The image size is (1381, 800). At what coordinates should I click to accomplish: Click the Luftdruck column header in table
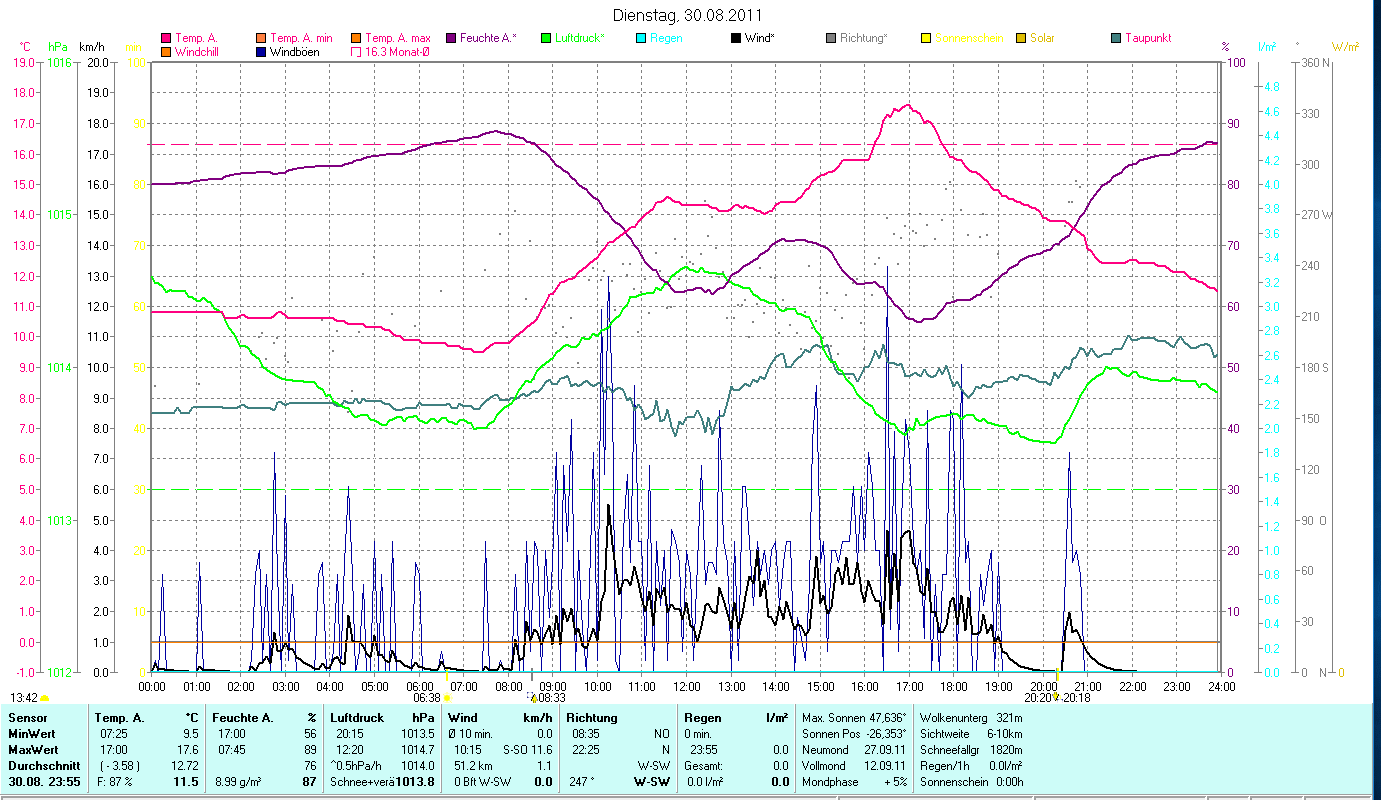pos(357,717)
